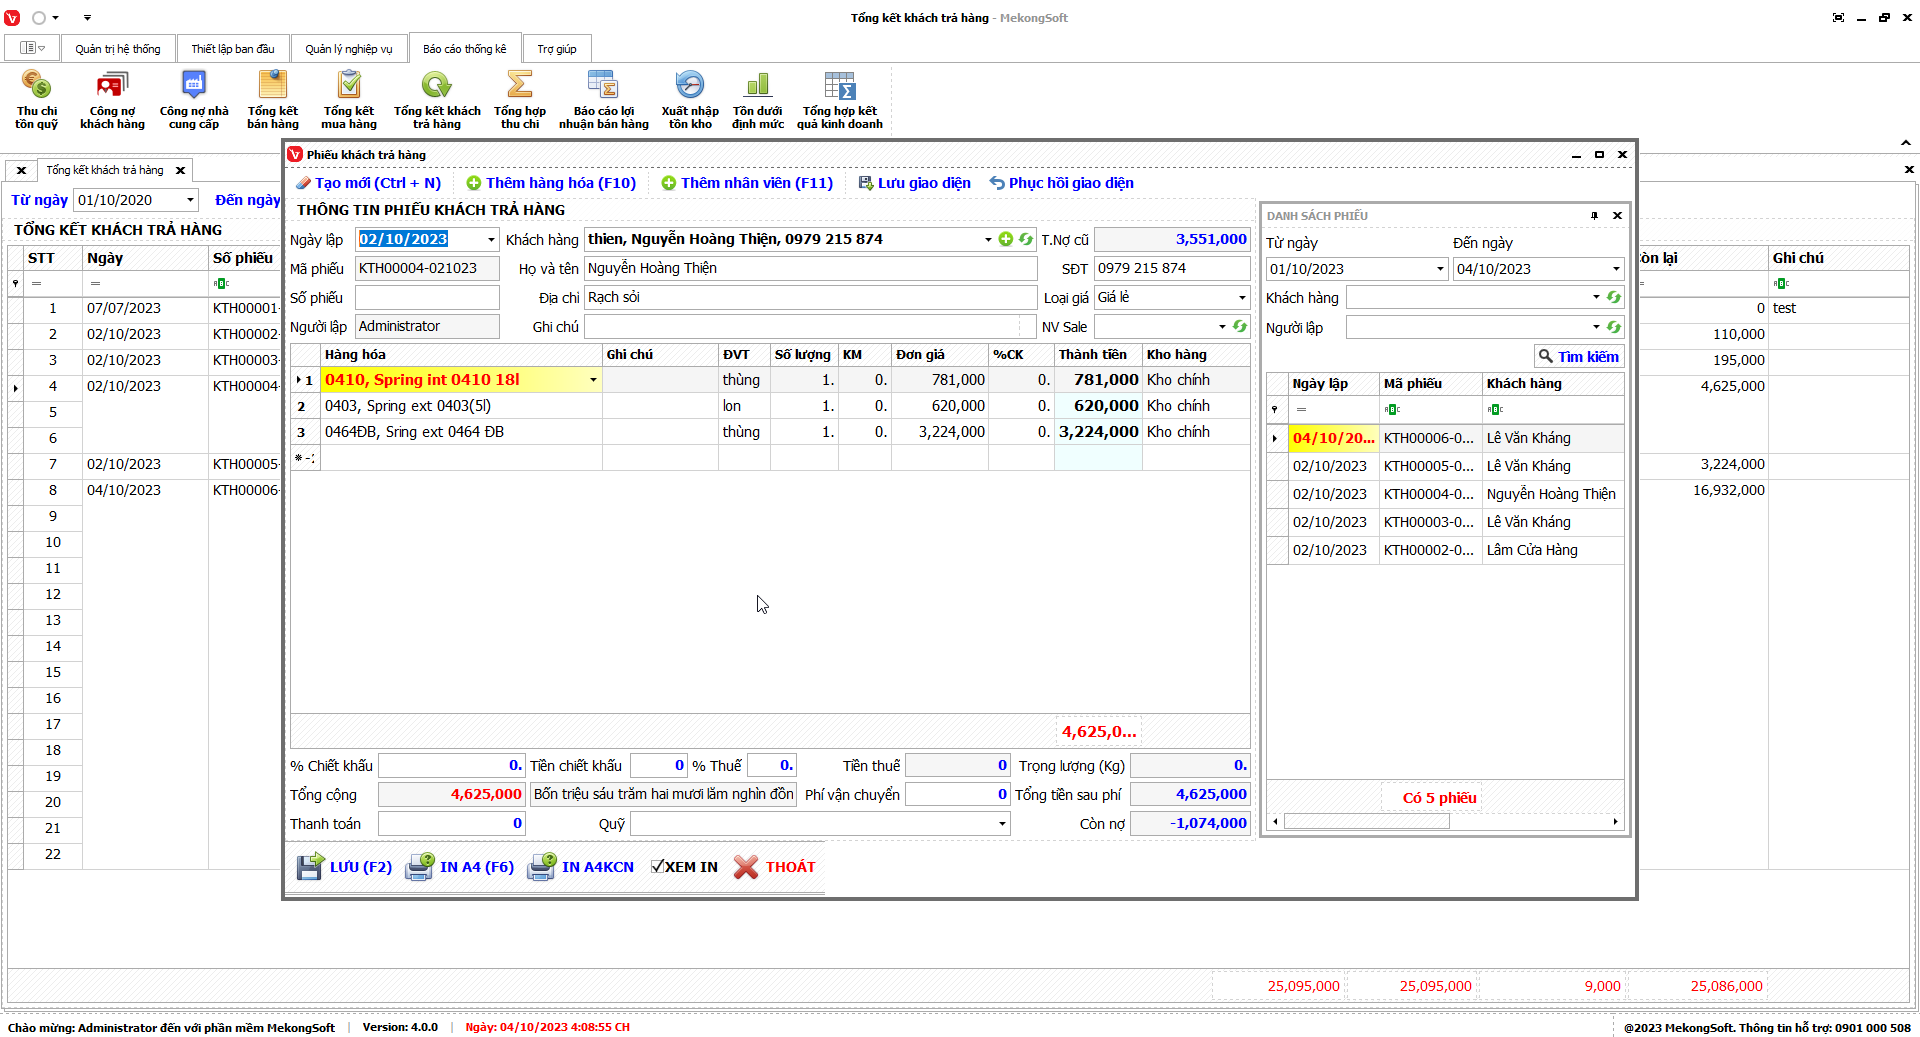The width and height of the screenshot is (1920, 1037).
Task: Open Công nợ khách hàng report
Action: coord(112,99)
